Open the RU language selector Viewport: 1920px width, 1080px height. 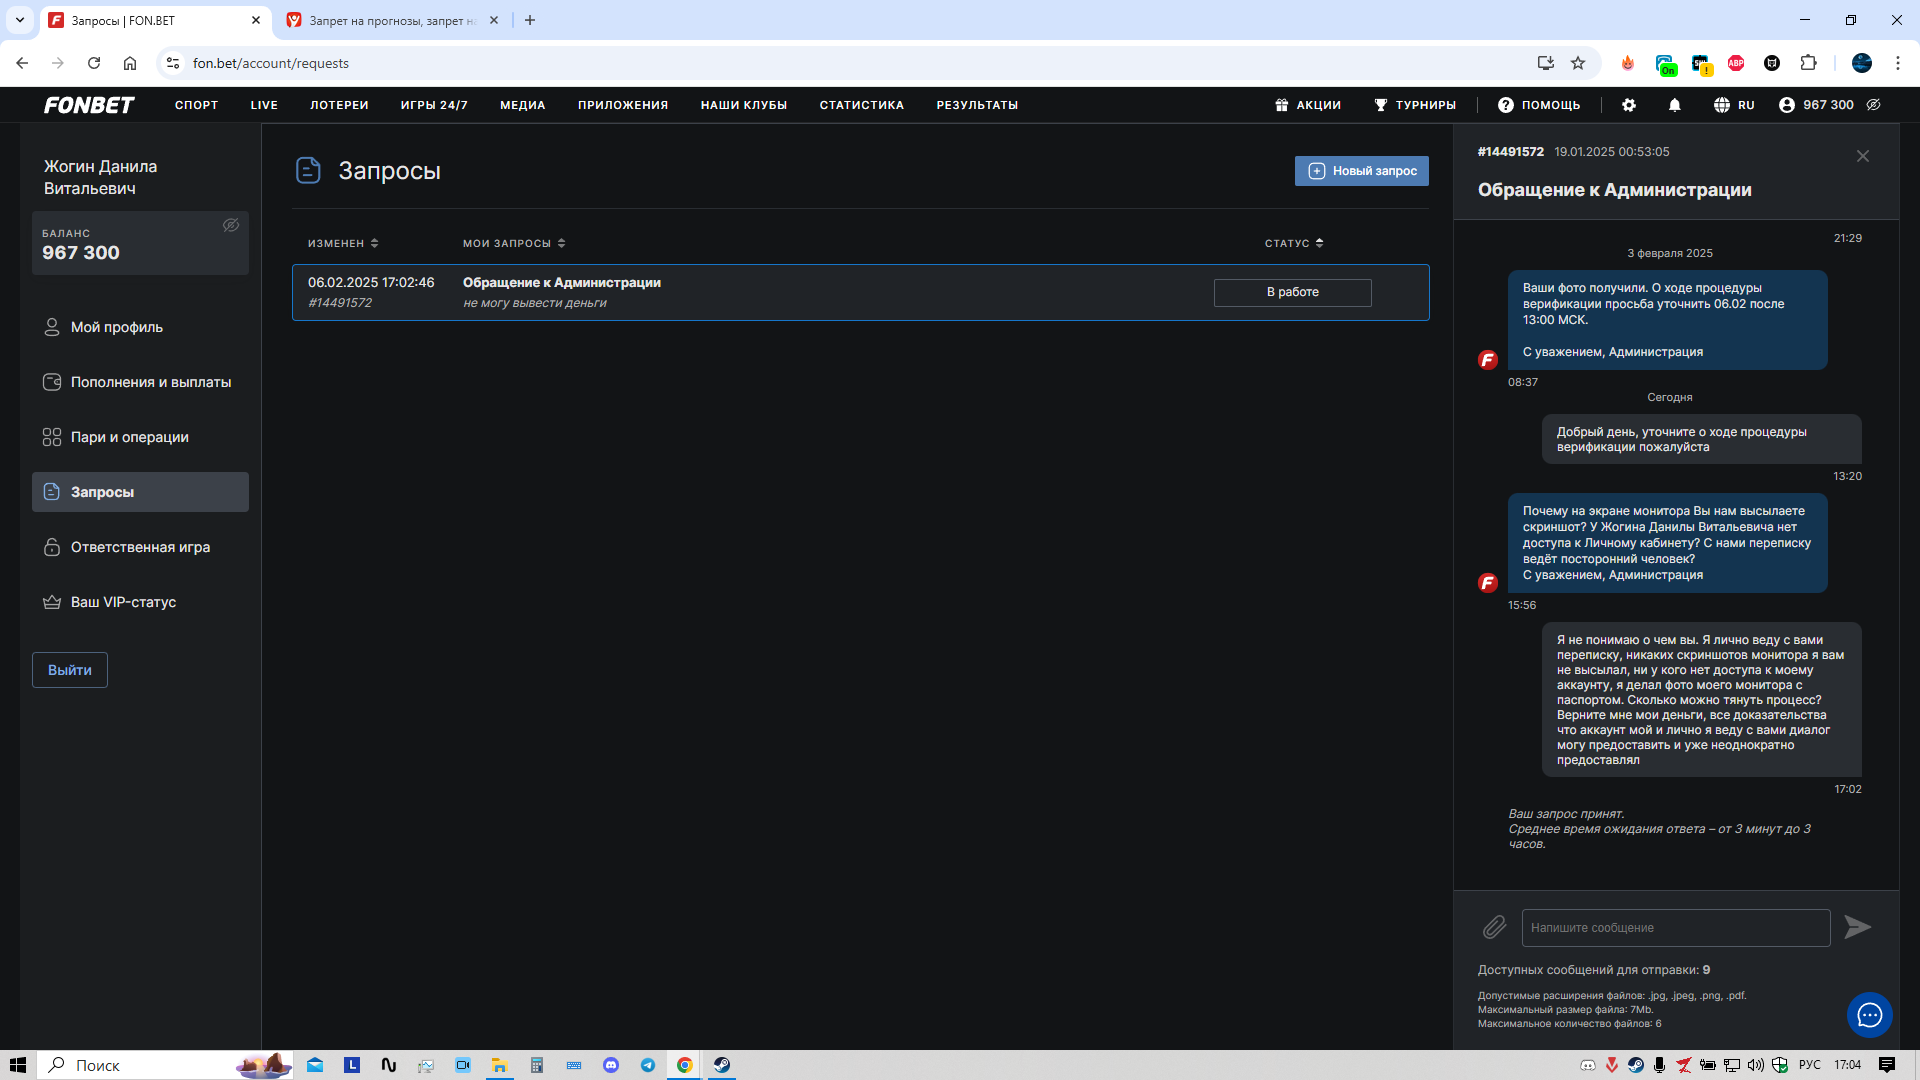point(1734,105)
